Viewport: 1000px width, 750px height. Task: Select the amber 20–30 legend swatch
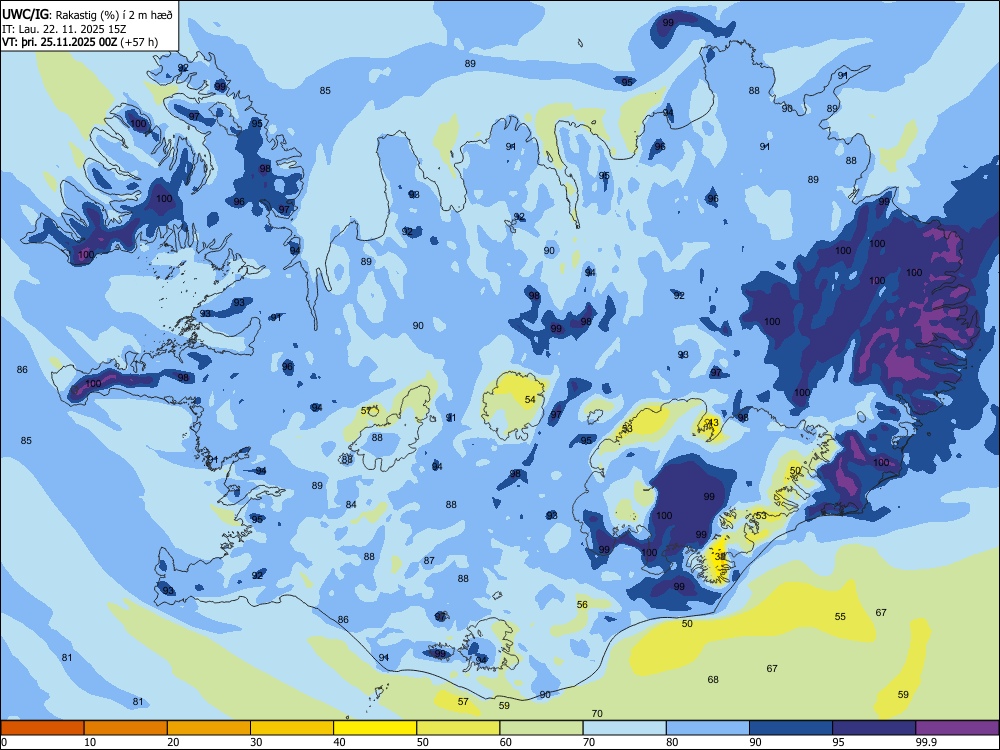click(x=209, y=728)
